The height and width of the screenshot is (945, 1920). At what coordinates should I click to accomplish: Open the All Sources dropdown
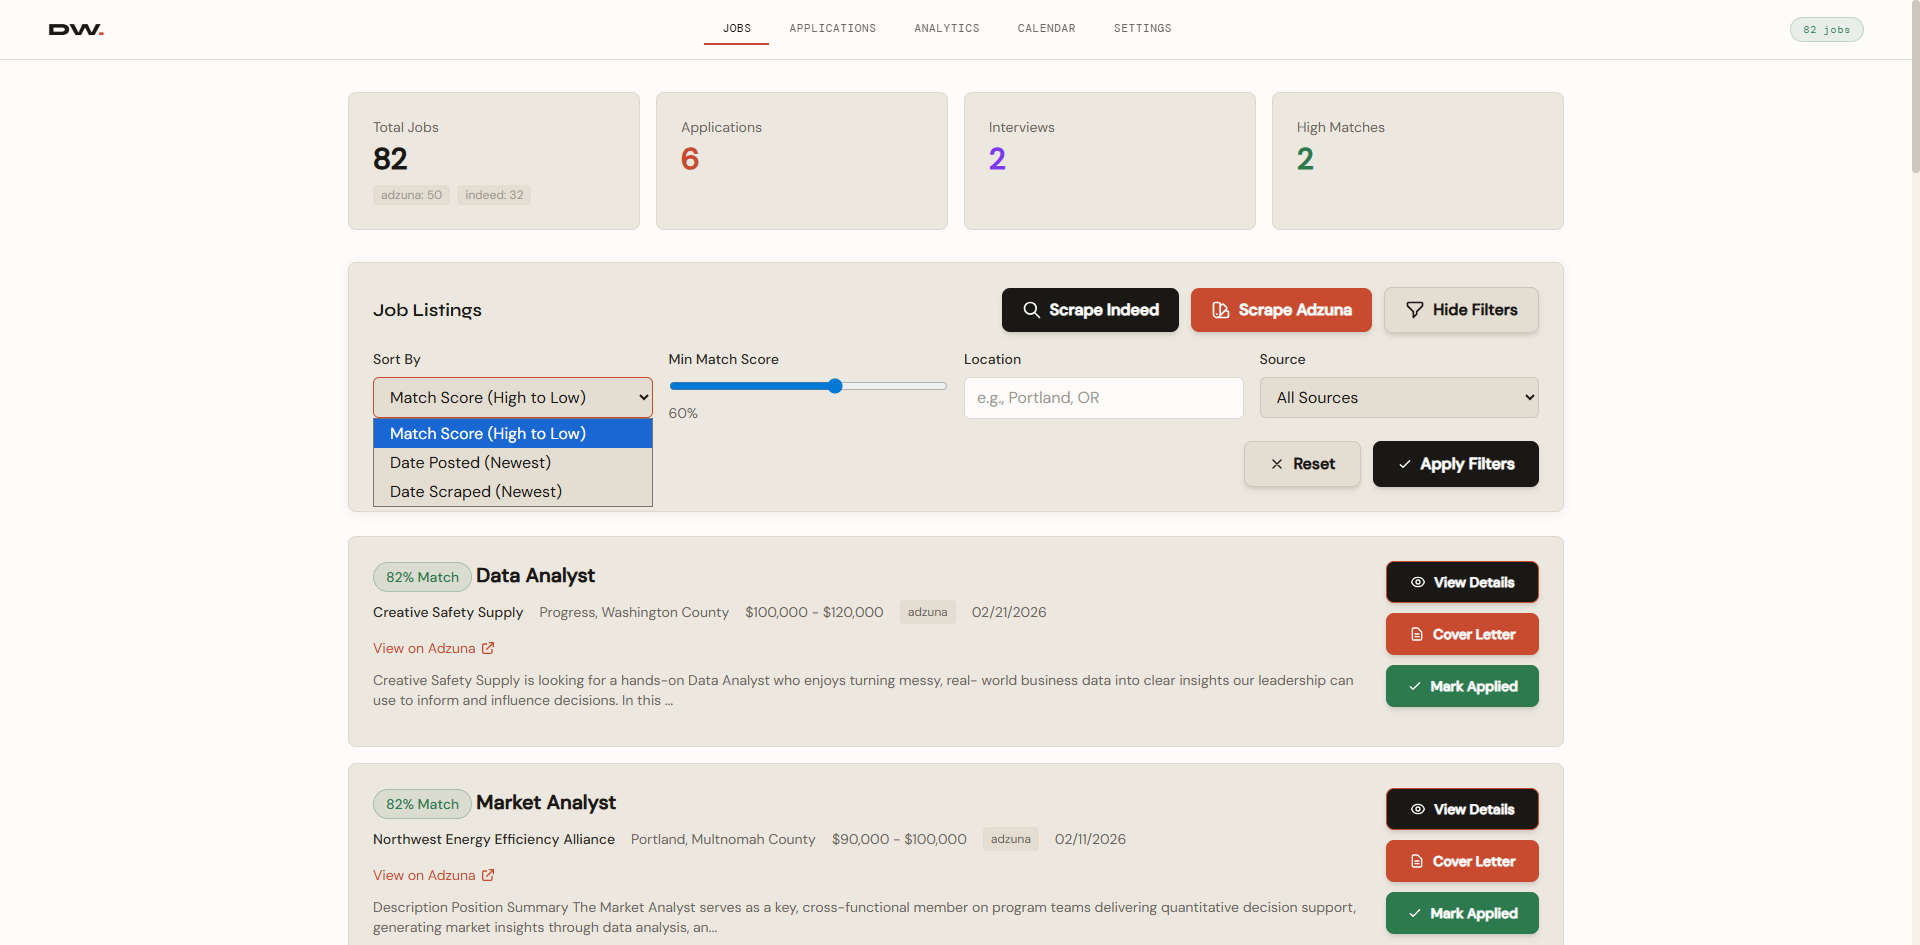point(1399,397)
